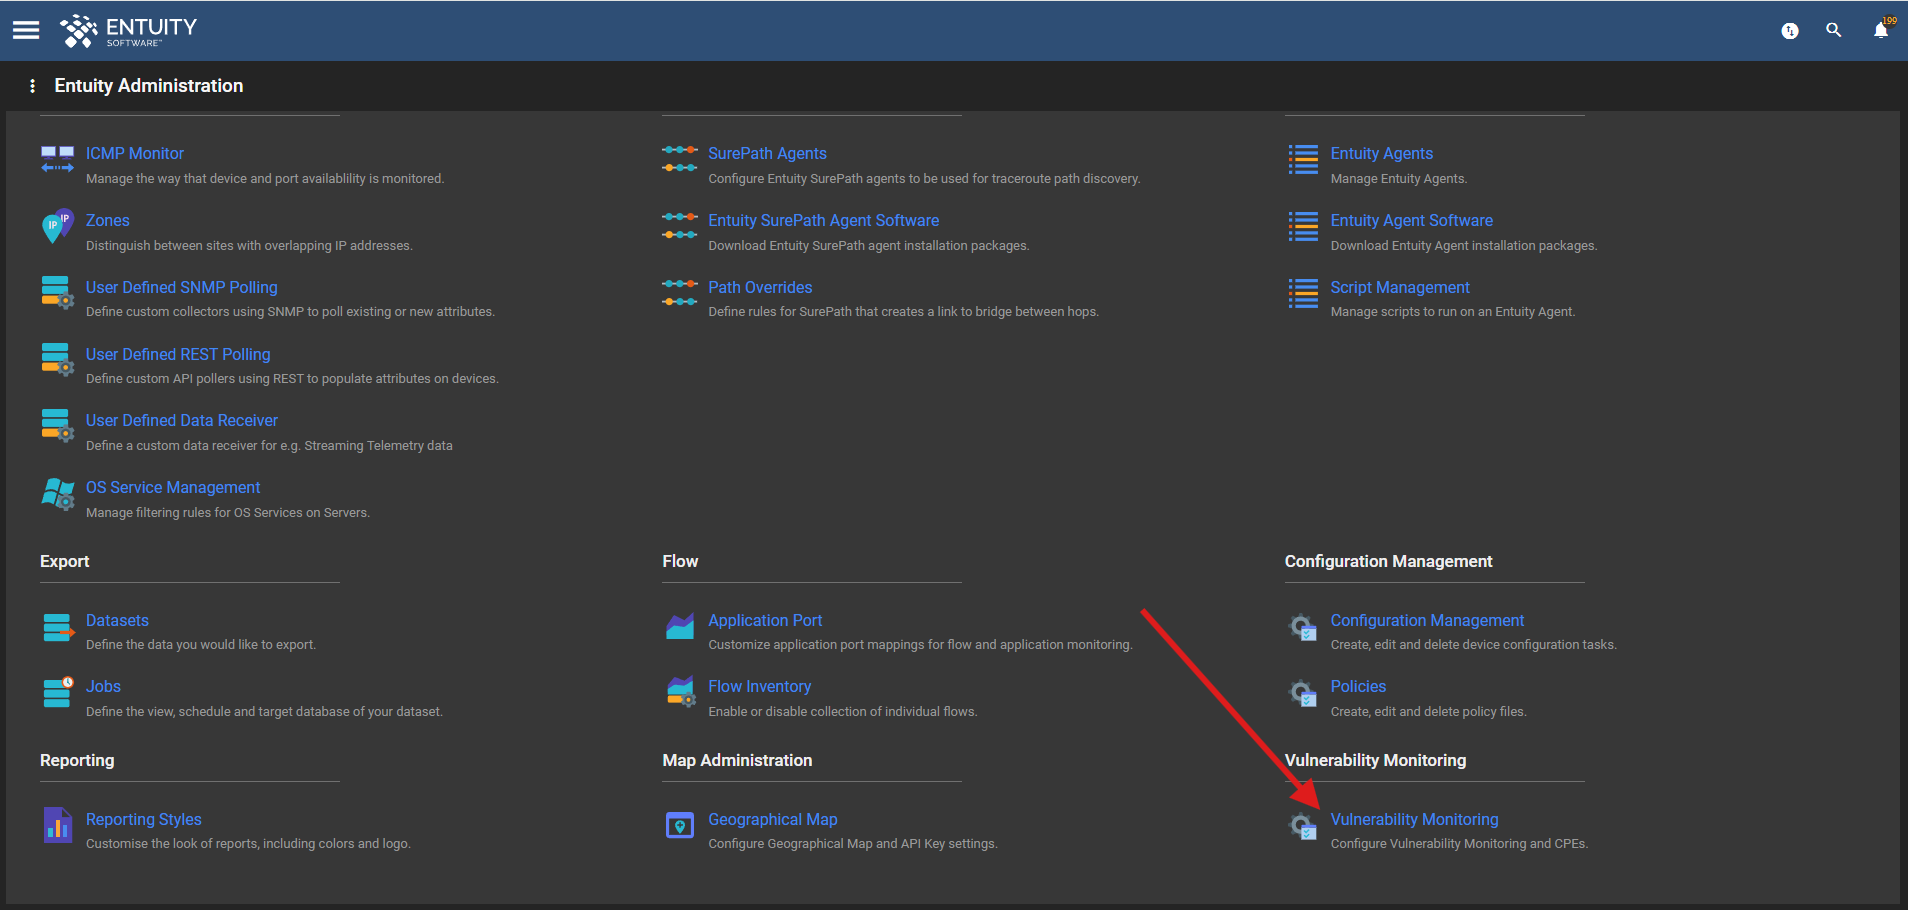Click the Entuity SurePath Agent Software icon
Viewport: 1908px width, 910px height.
680,226
